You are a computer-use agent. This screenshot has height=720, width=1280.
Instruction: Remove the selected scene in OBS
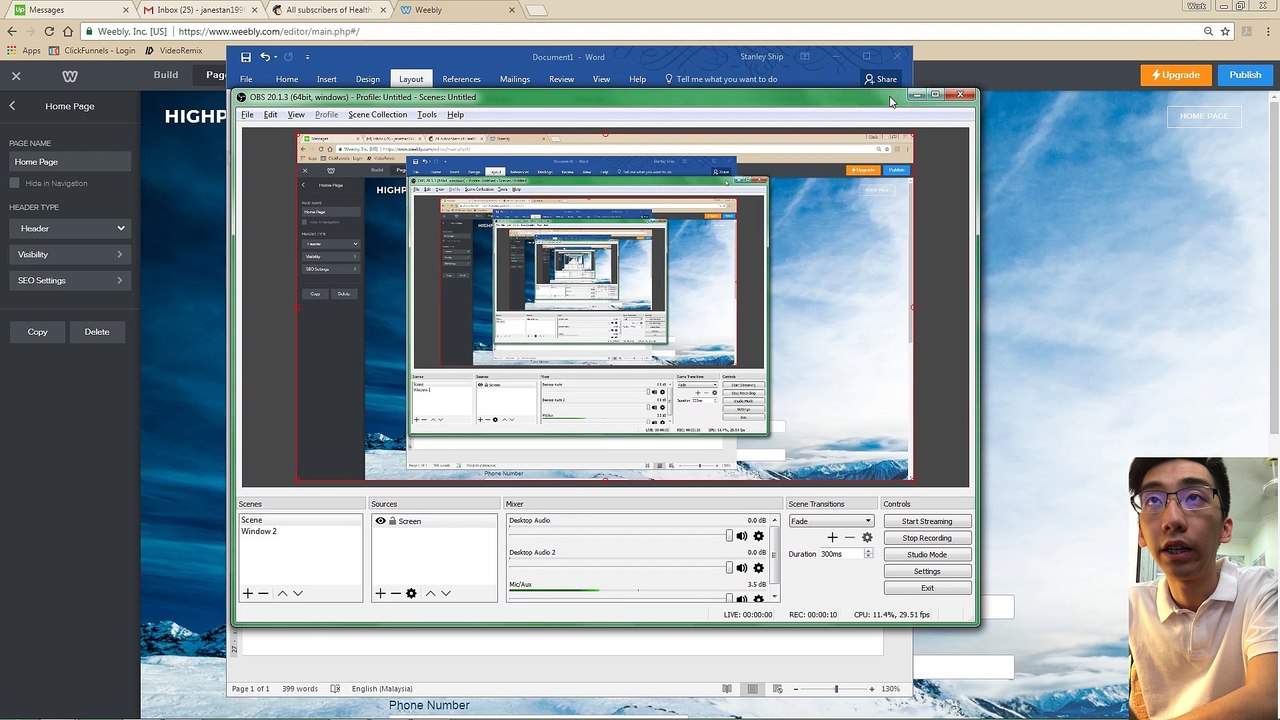pyautogui.click(x=263, y=593)
